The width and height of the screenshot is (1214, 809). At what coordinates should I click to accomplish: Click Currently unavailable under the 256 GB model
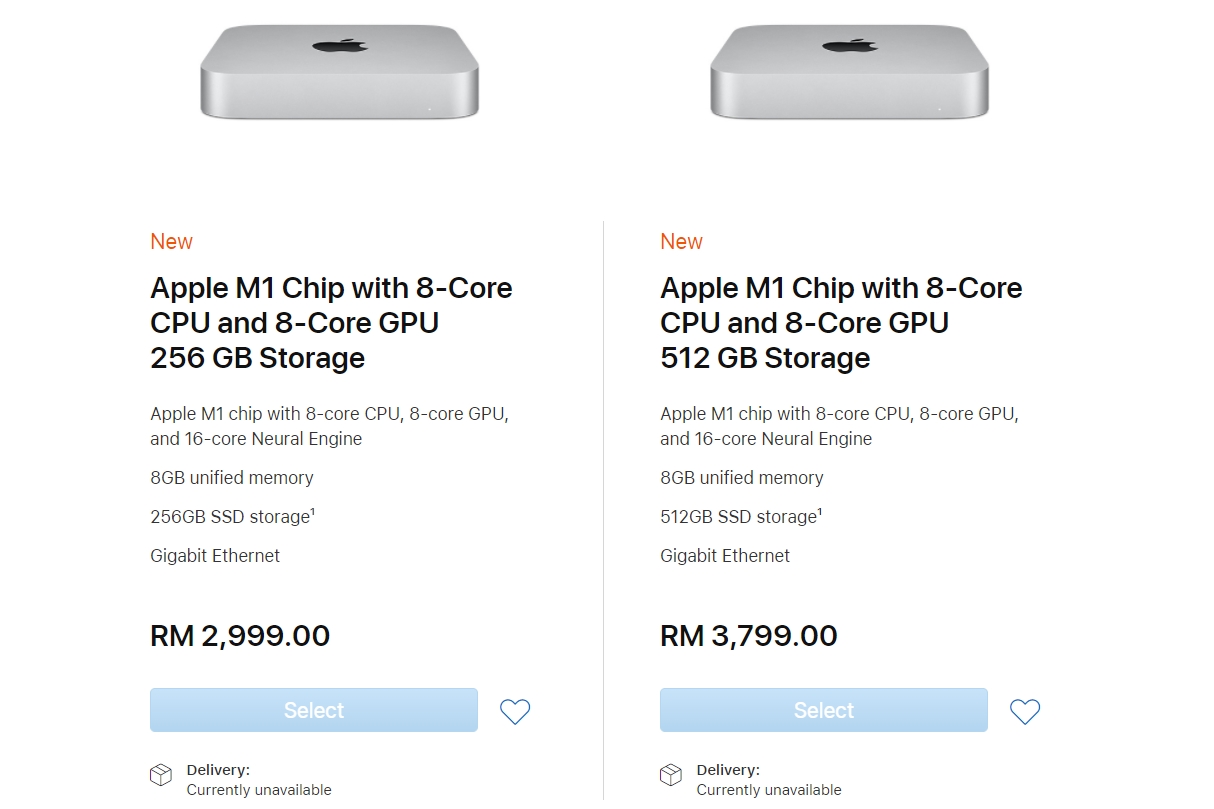pyautogui.click(x=259, y=790)
